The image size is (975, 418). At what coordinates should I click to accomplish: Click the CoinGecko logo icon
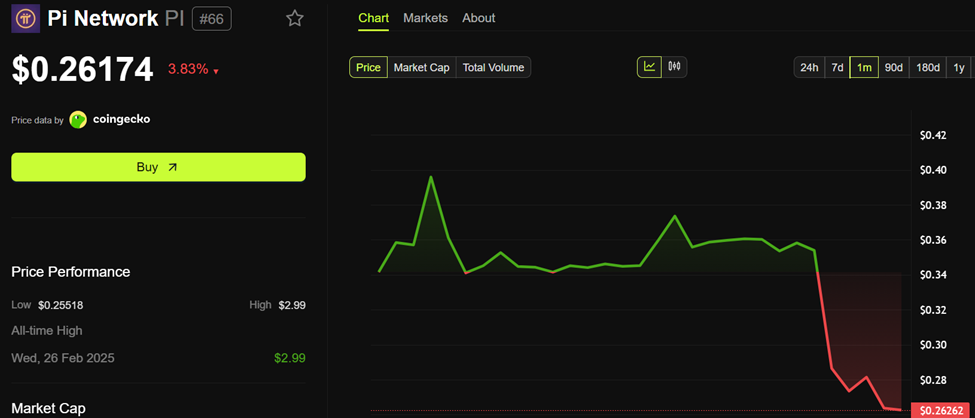tap(78, 119)
